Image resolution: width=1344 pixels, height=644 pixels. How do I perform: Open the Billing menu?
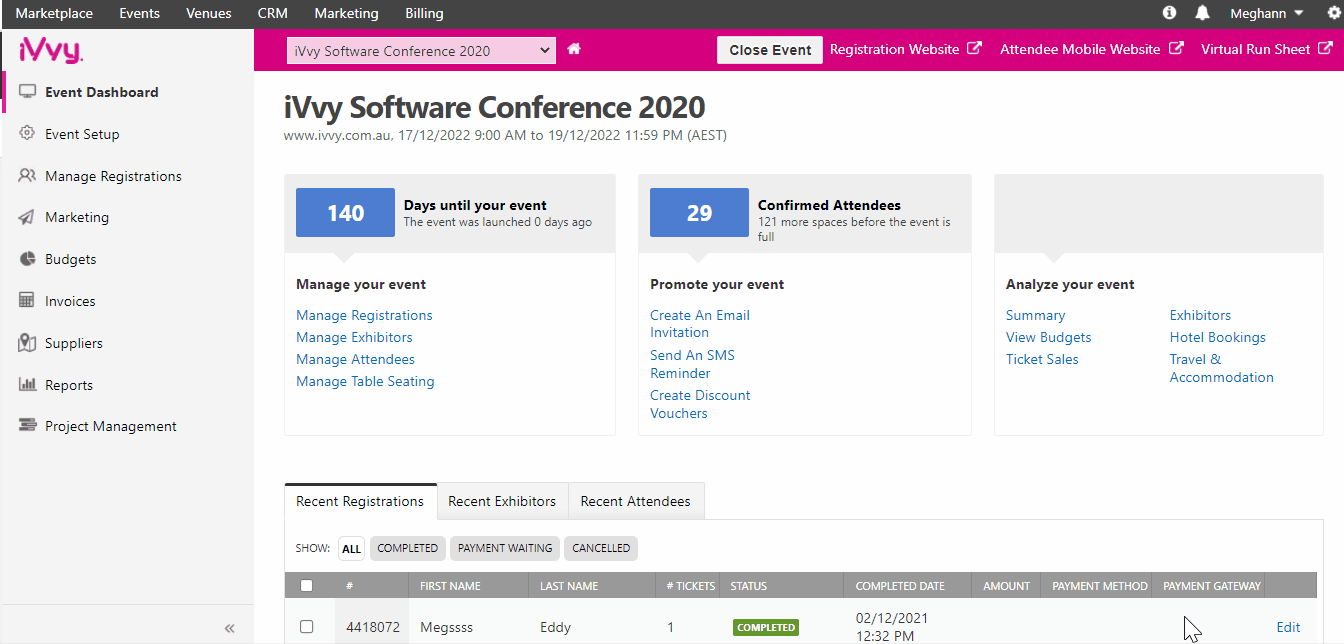[424, 14]
